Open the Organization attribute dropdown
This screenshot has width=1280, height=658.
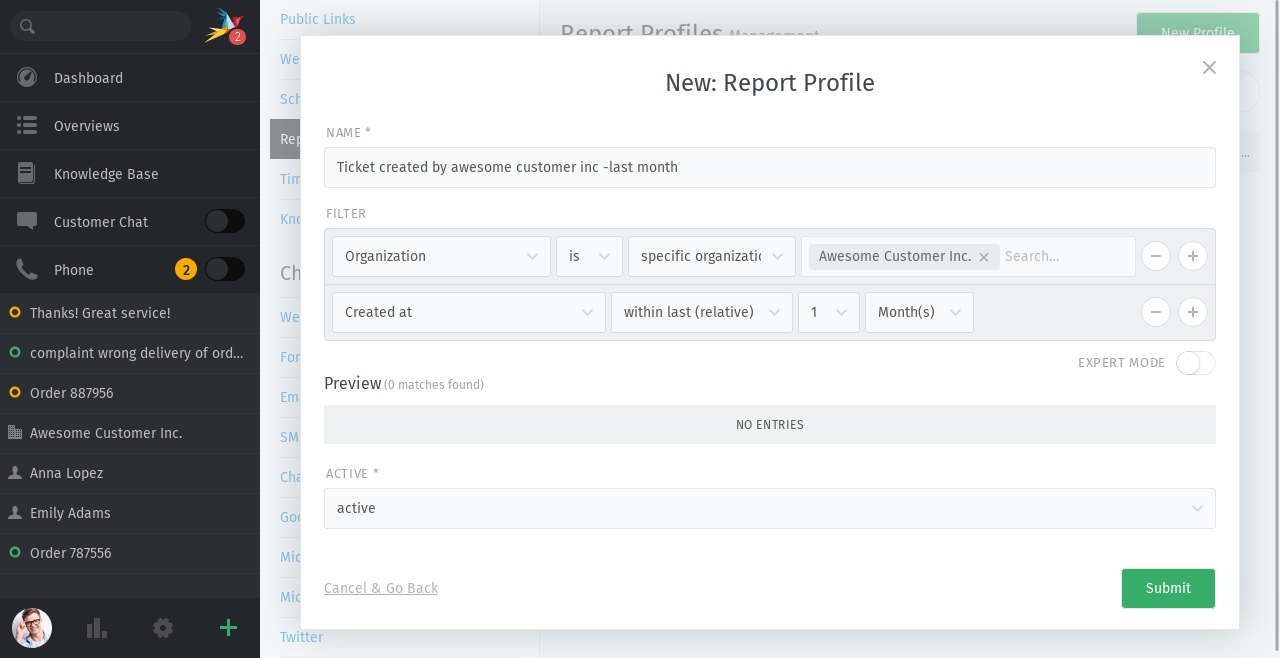[441, 256]
